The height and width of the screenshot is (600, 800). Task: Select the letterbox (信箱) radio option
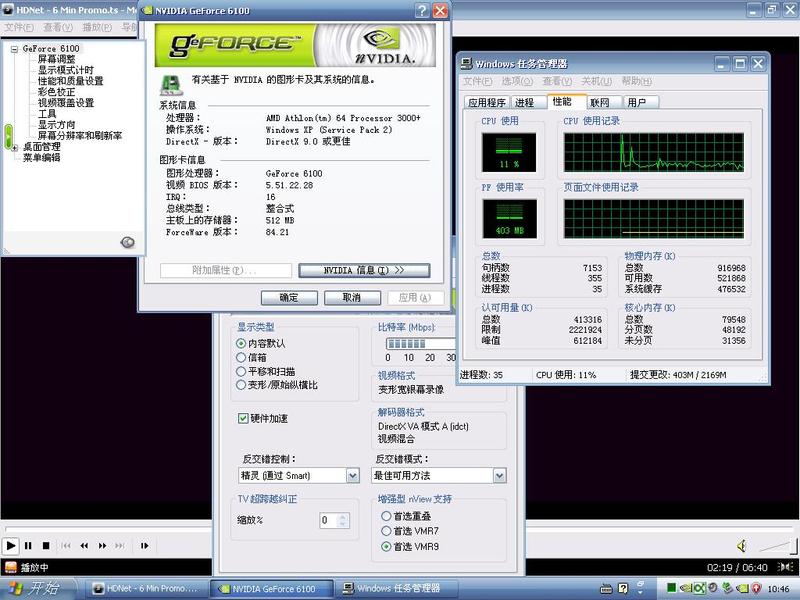click(241, 357)
